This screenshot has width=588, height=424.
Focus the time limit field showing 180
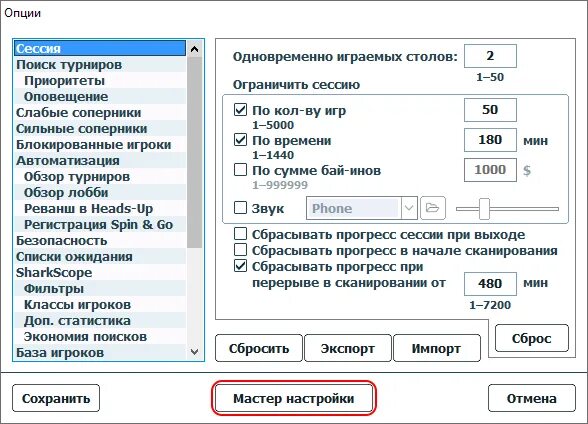tap(490, 140)
